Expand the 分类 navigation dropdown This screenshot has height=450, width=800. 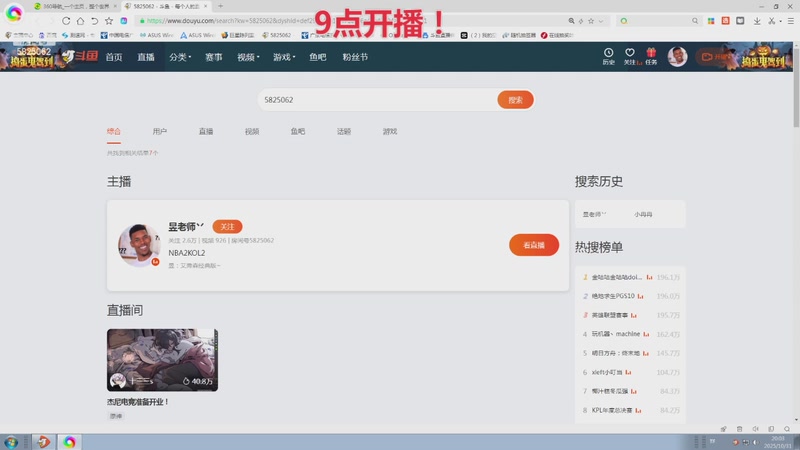pyautogui.click(x=180, y=57)
